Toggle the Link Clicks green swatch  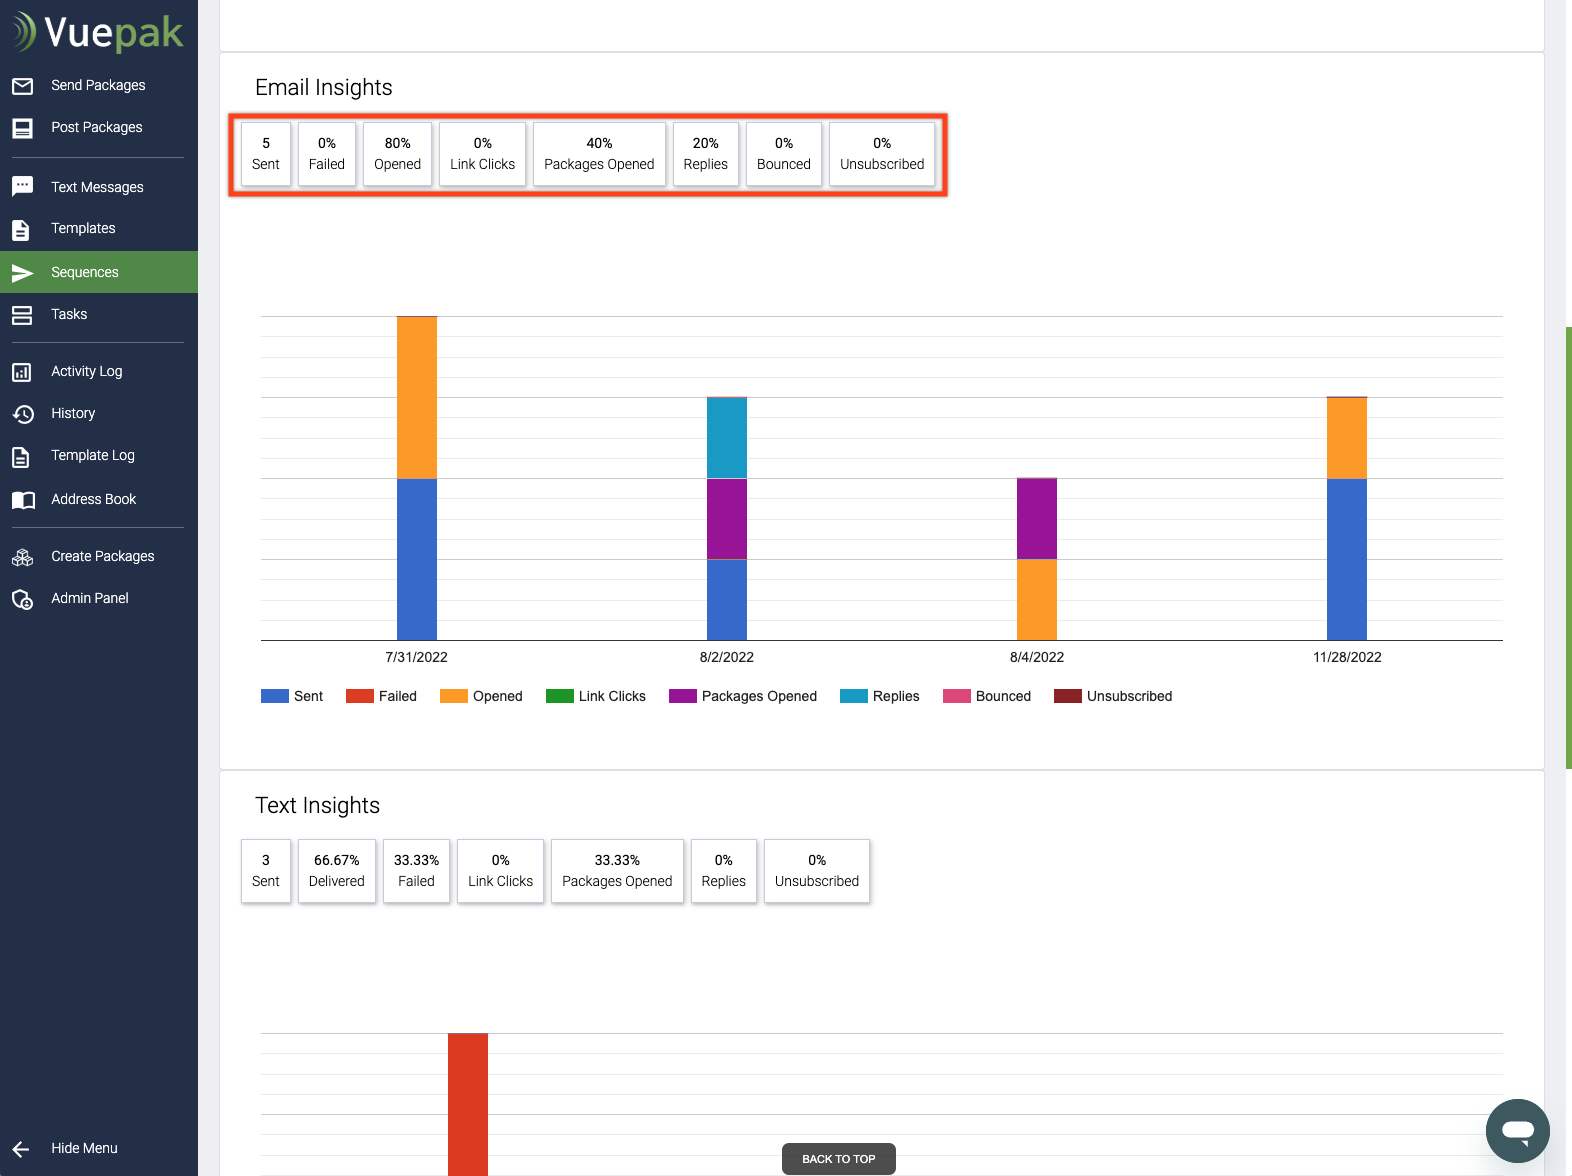point(560,696)
